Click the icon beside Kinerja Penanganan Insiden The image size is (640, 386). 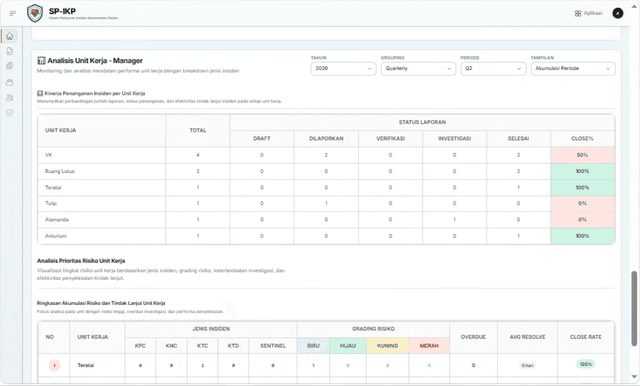pyautogui.click(x=40, y=93)
